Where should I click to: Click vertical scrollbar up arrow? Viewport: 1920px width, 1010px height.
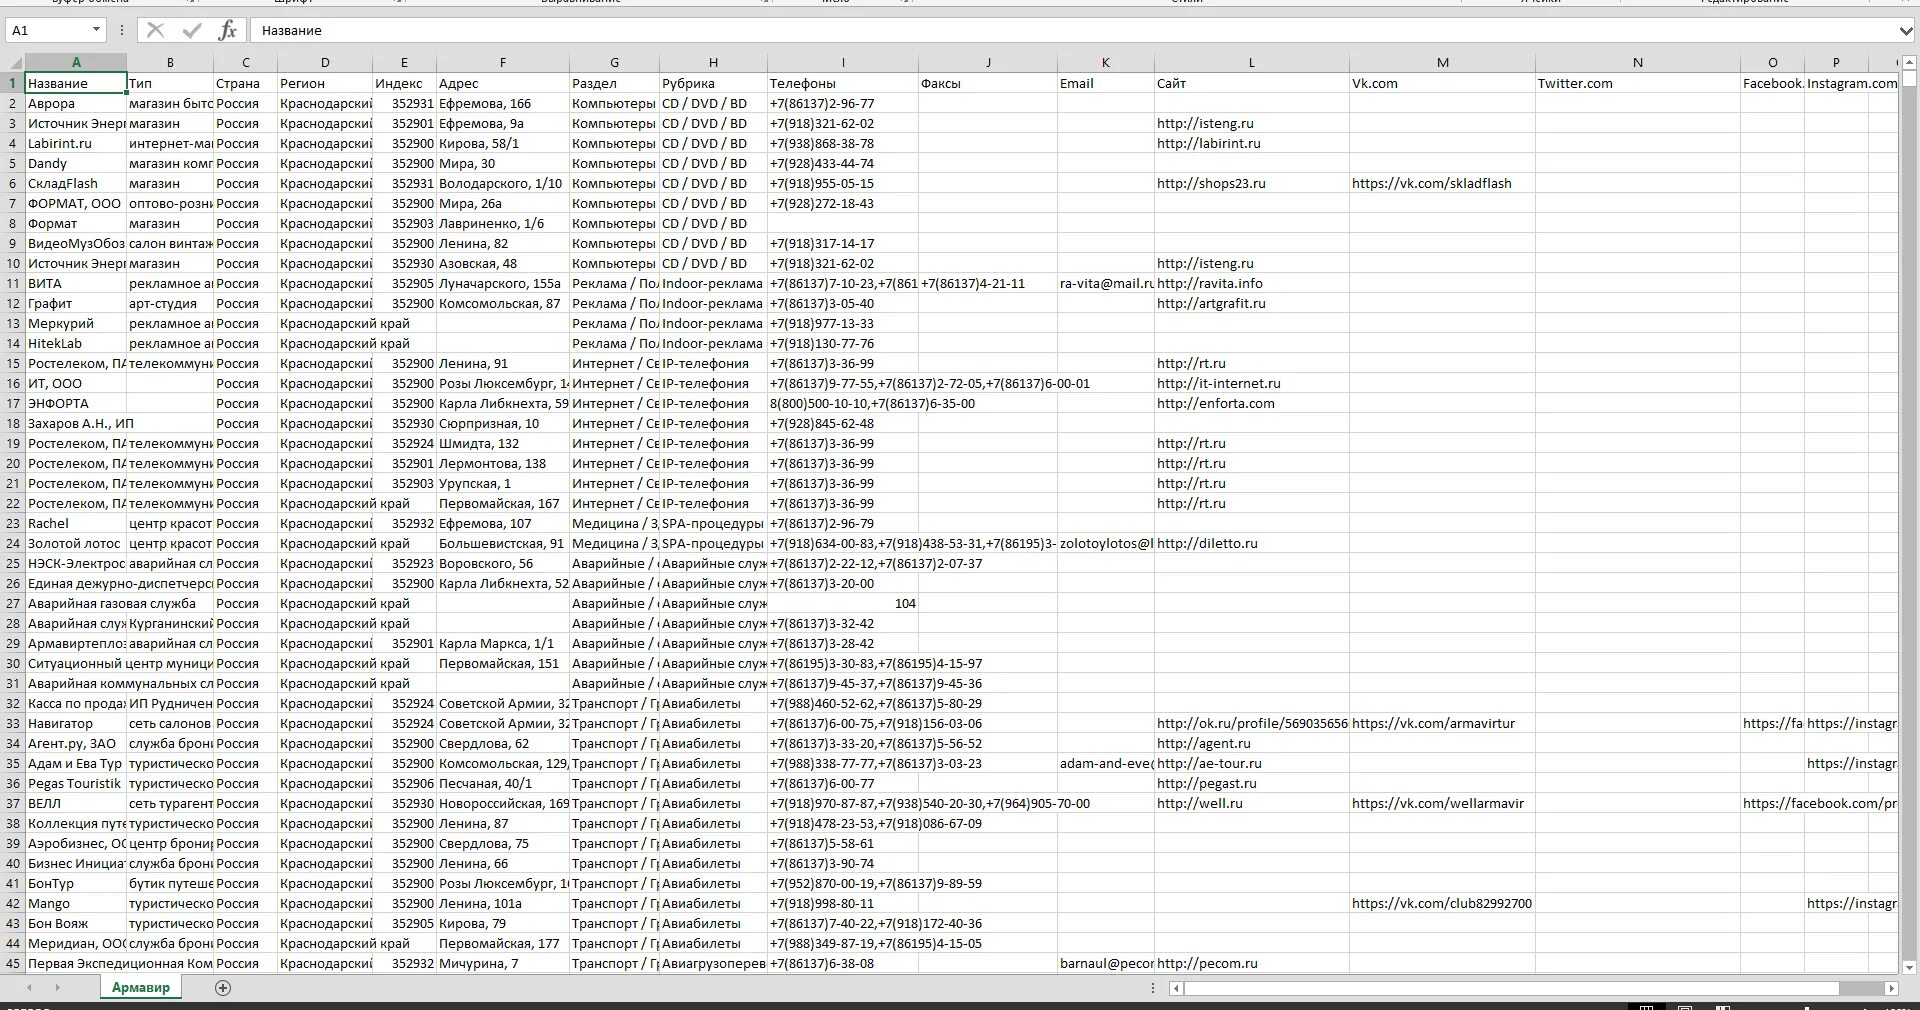point(1909,63)
